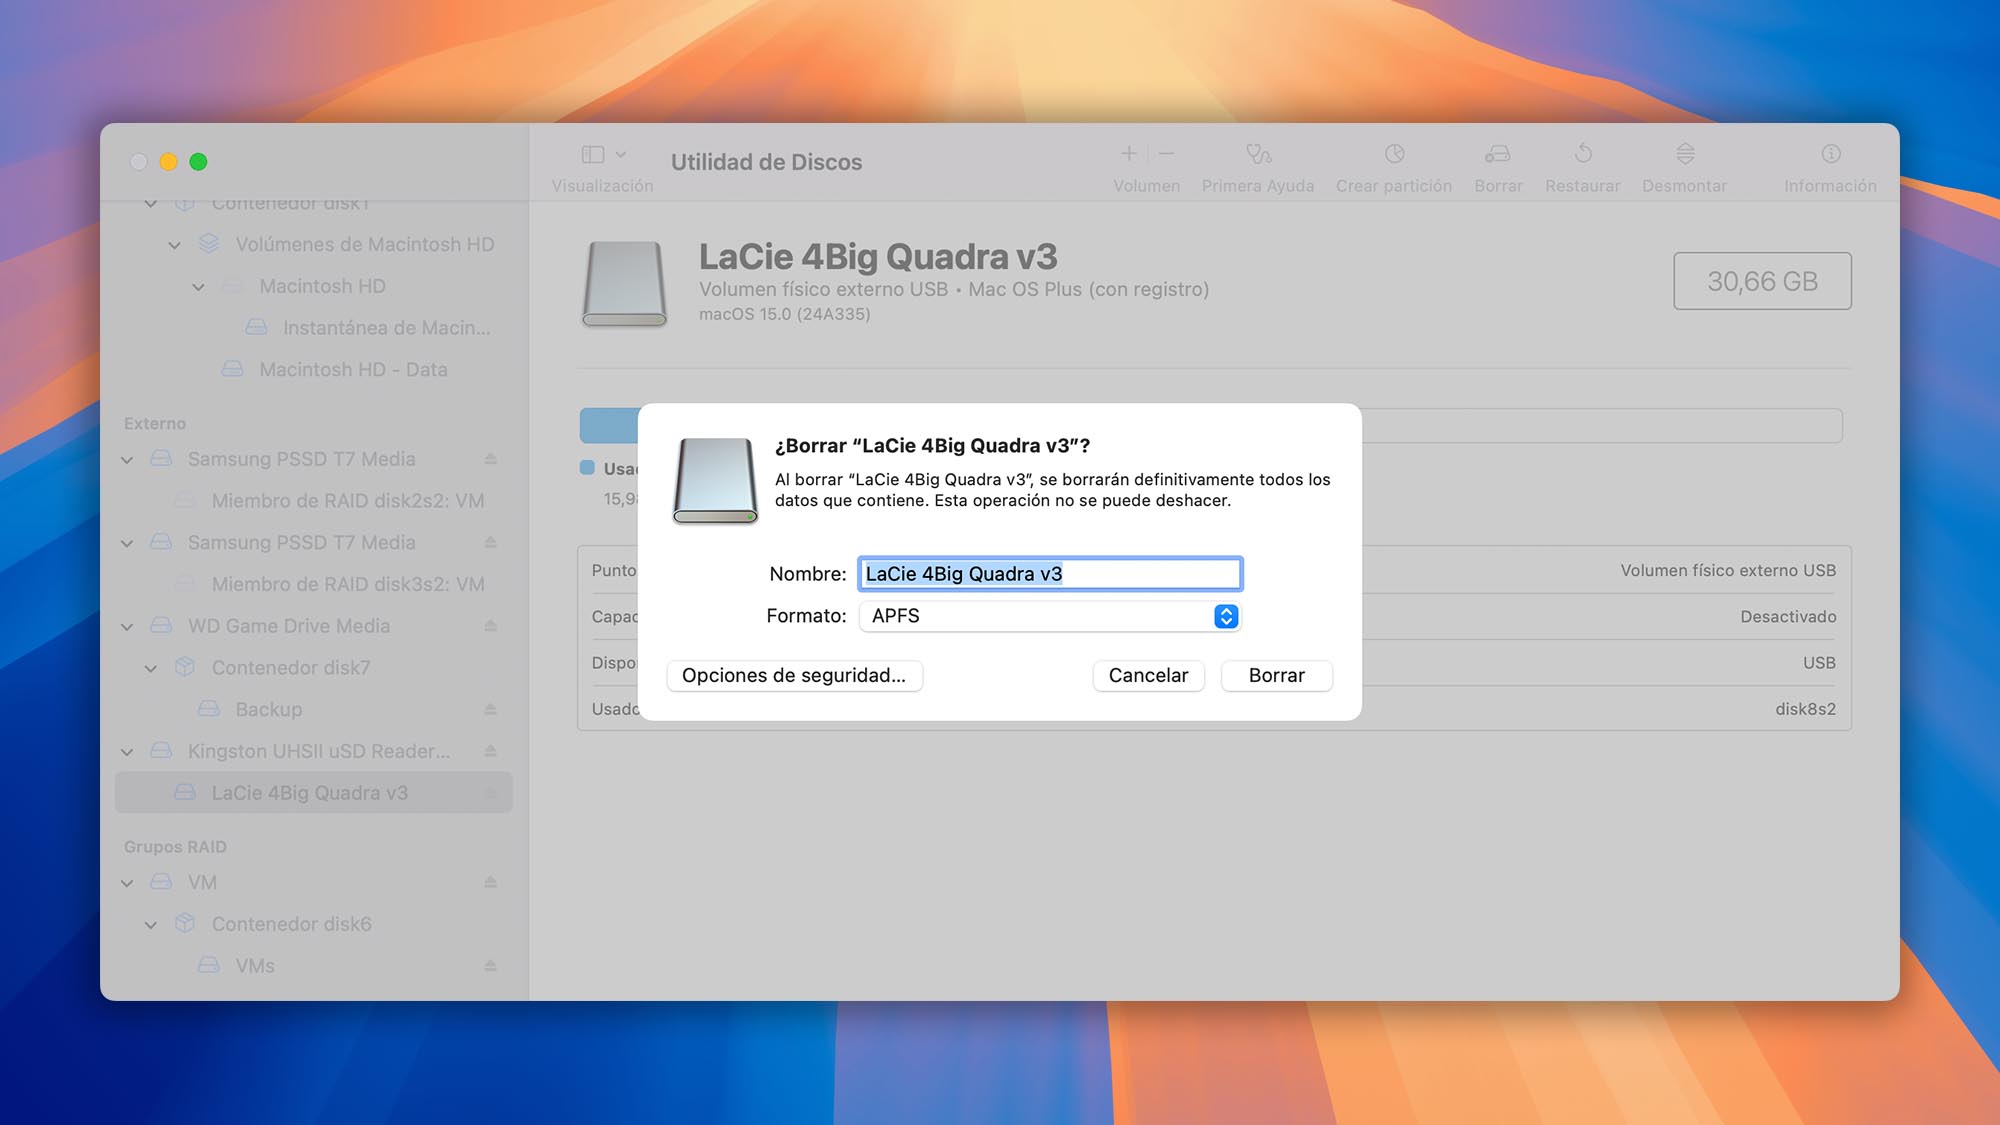This screenshot has width=2000, height=1125.
Task: Select Macintosh HD - Data volume
Action: click(x=353, y=369)
